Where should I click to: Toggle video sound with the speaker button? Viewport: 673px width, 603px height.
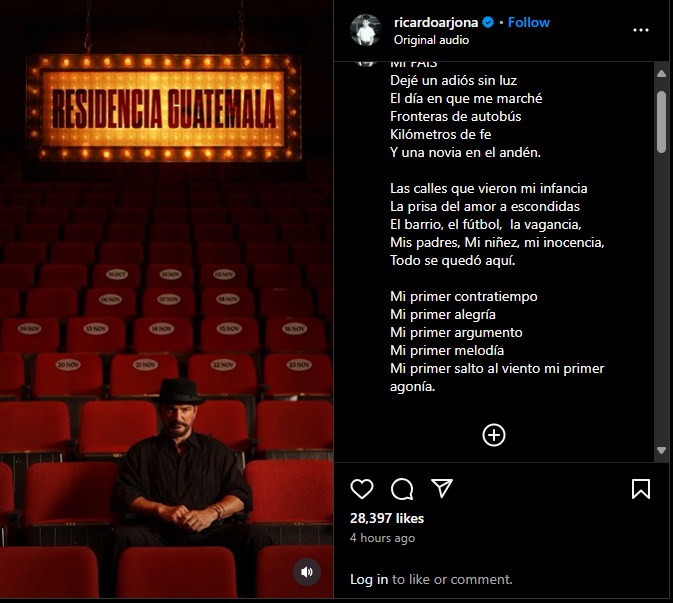click(306, 572)
